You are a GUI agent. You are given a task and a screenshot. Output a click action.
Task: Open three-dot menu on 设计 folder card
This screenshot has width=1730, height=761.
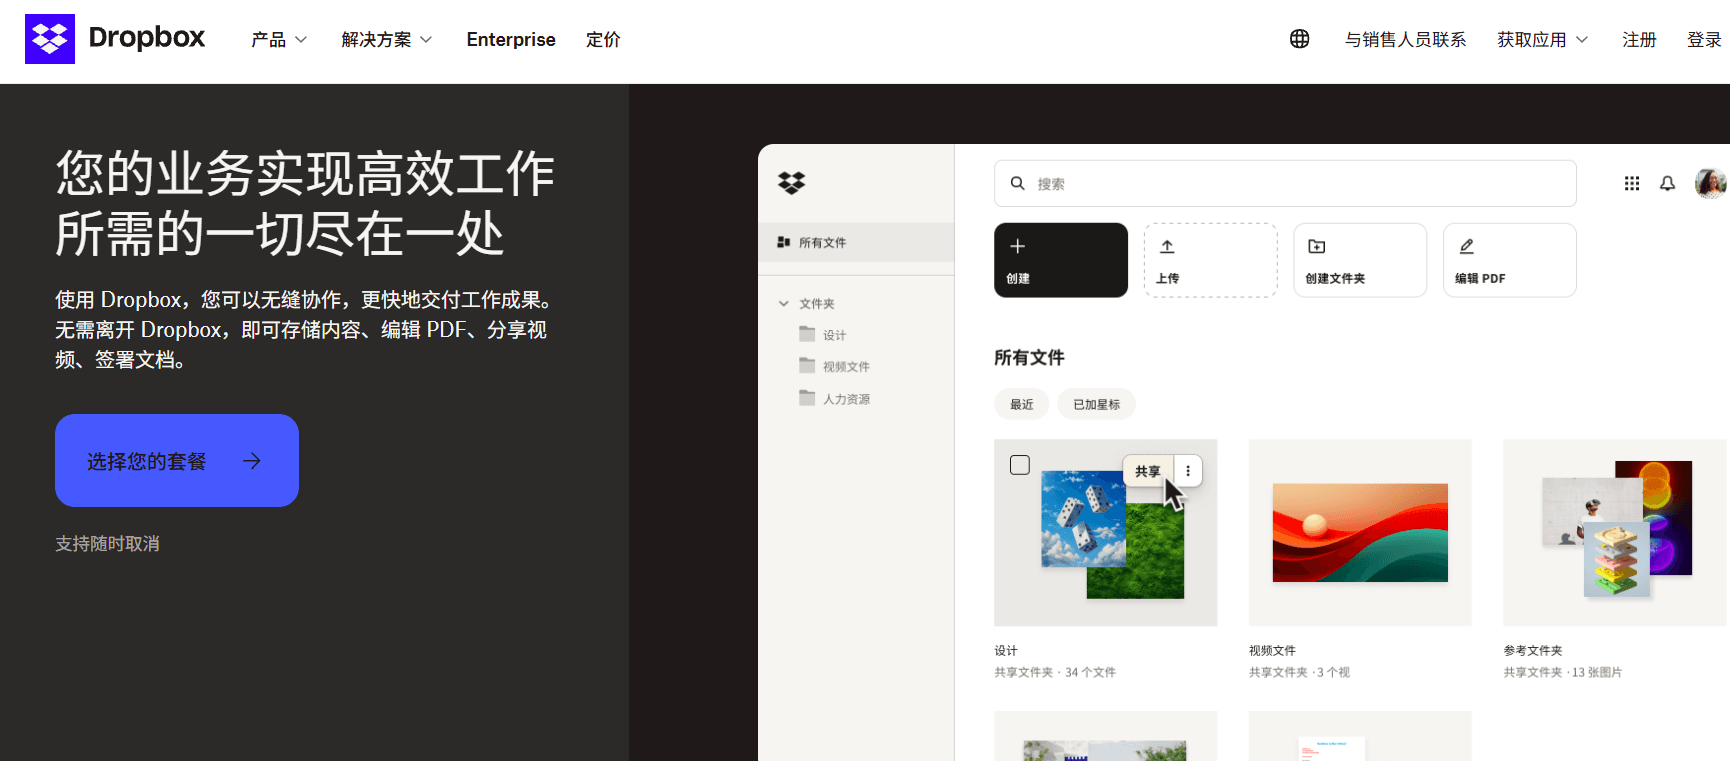[1187, 471]
